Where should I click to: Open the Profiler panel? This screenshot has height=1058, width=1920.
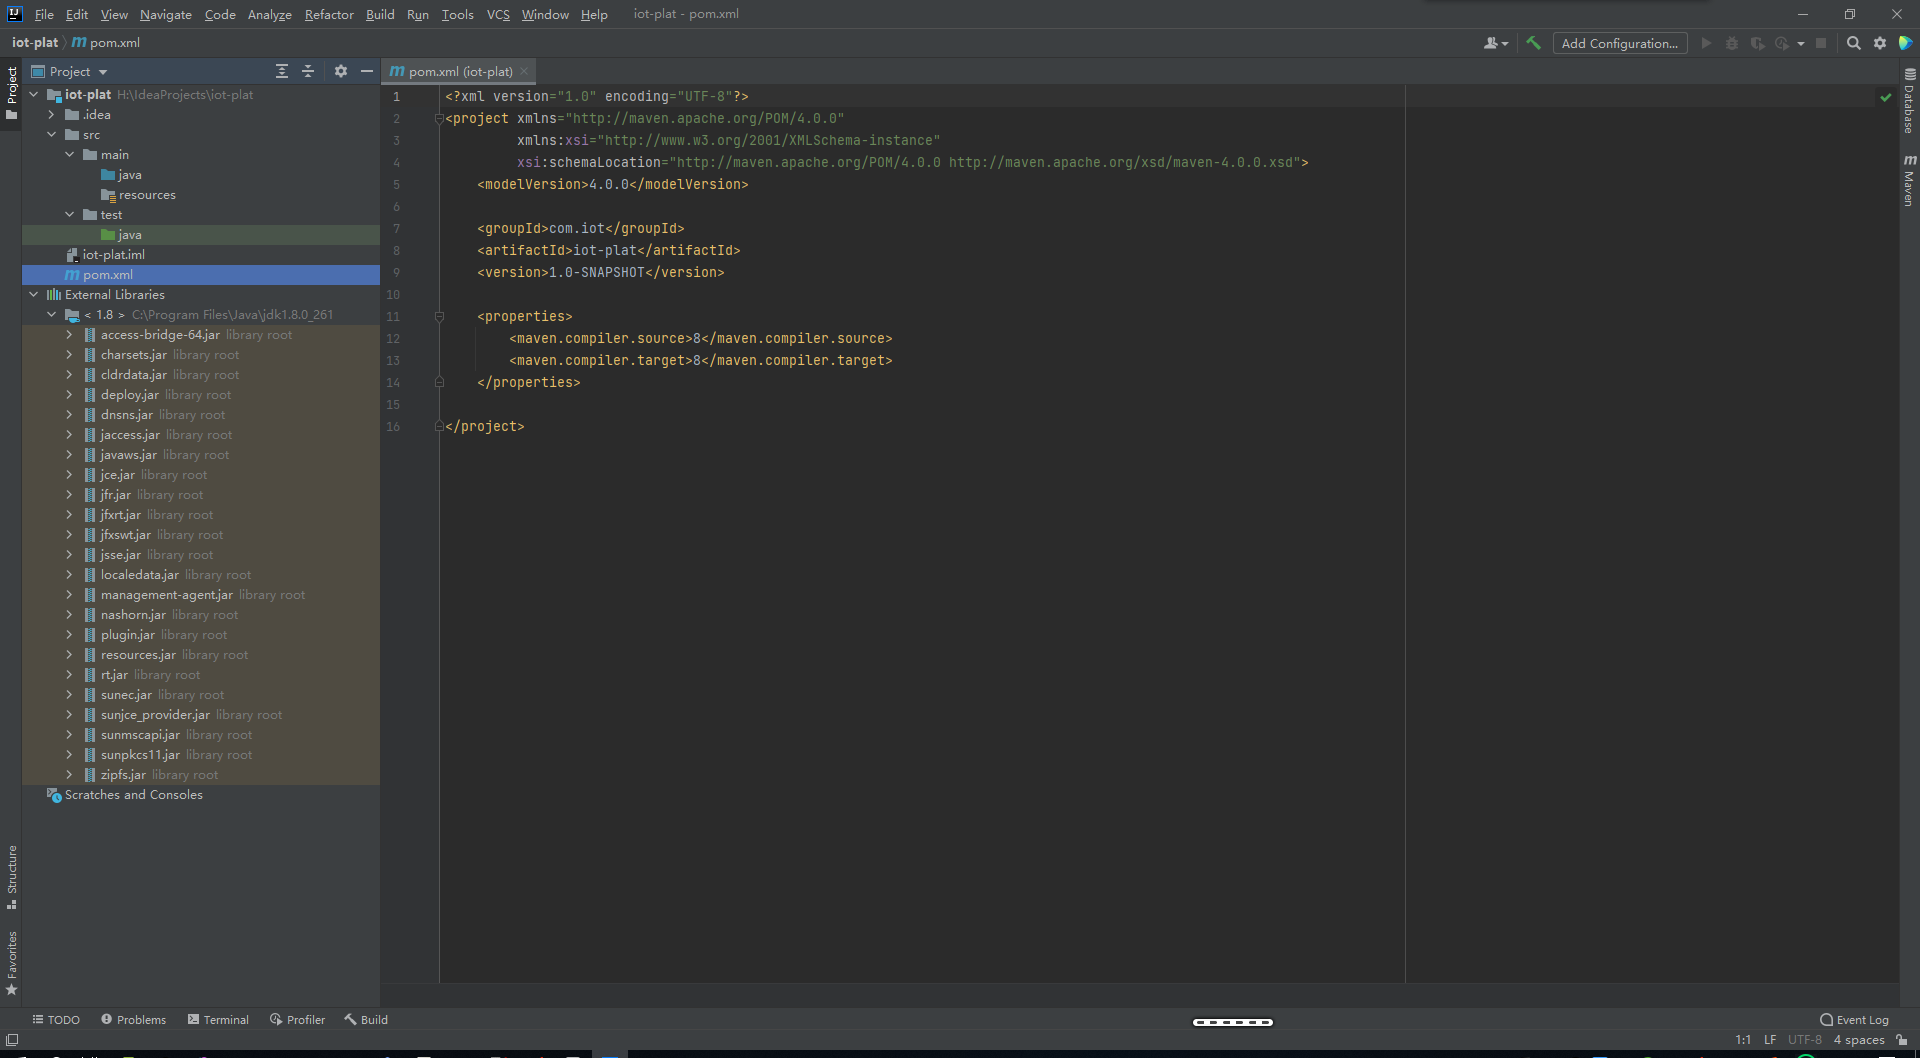(x=297, y=1019)
